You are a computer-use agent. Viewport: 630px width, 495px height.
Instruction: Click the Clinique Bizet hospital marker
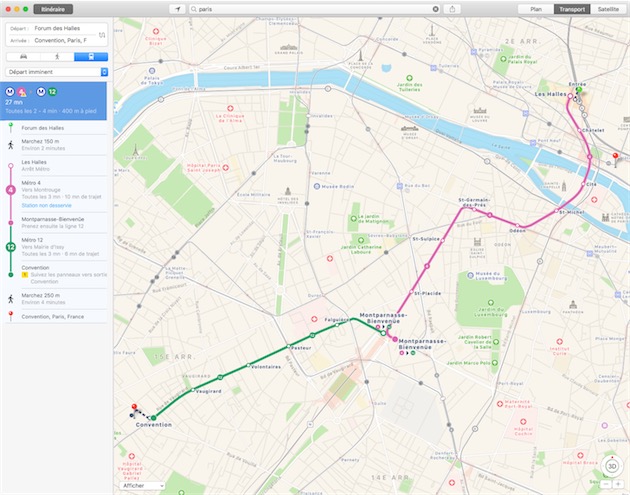(156, 31)
